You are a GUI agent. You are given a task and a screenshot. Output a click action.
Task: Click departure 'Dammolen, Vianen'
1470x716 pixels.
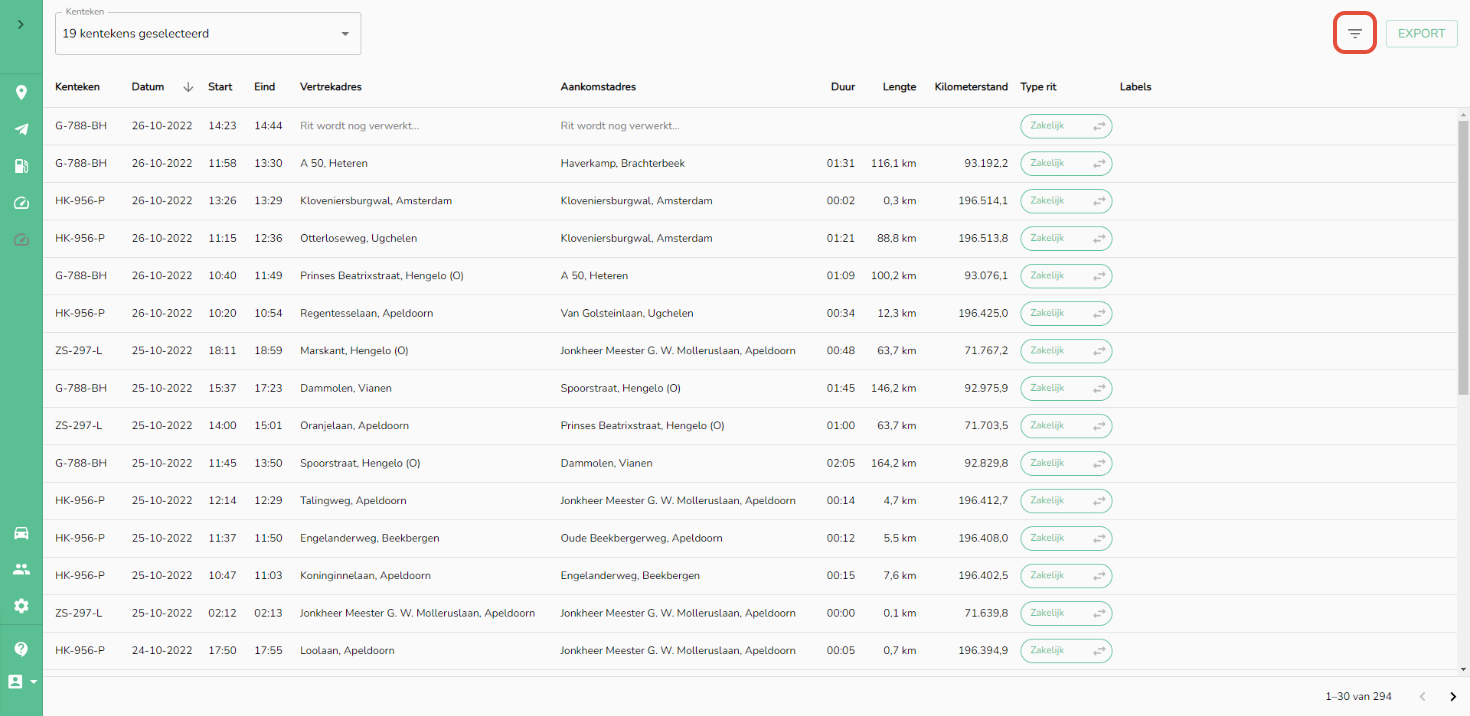click(x=346, y=388)
